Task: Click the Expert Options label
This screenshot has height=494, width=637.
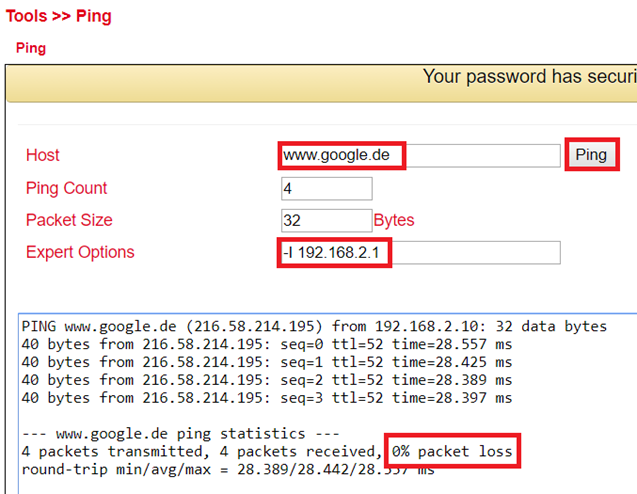Action: [80, 252]
